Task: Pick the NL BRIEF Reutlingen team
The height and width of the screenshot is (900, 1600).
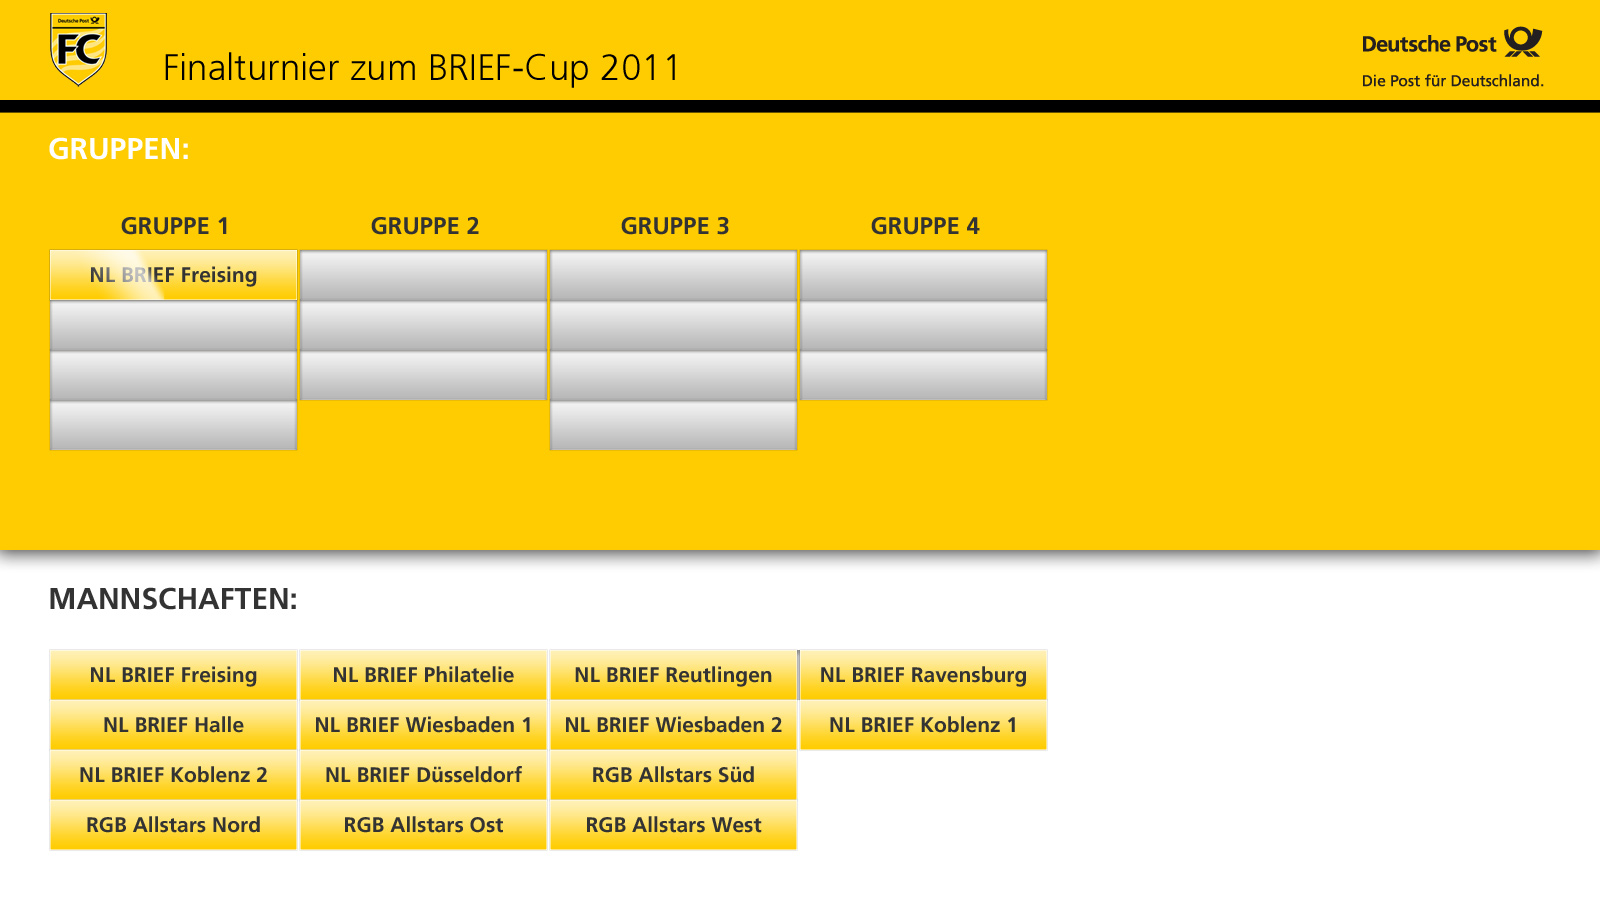Action: pyautogui.click(x=673, y=675)
